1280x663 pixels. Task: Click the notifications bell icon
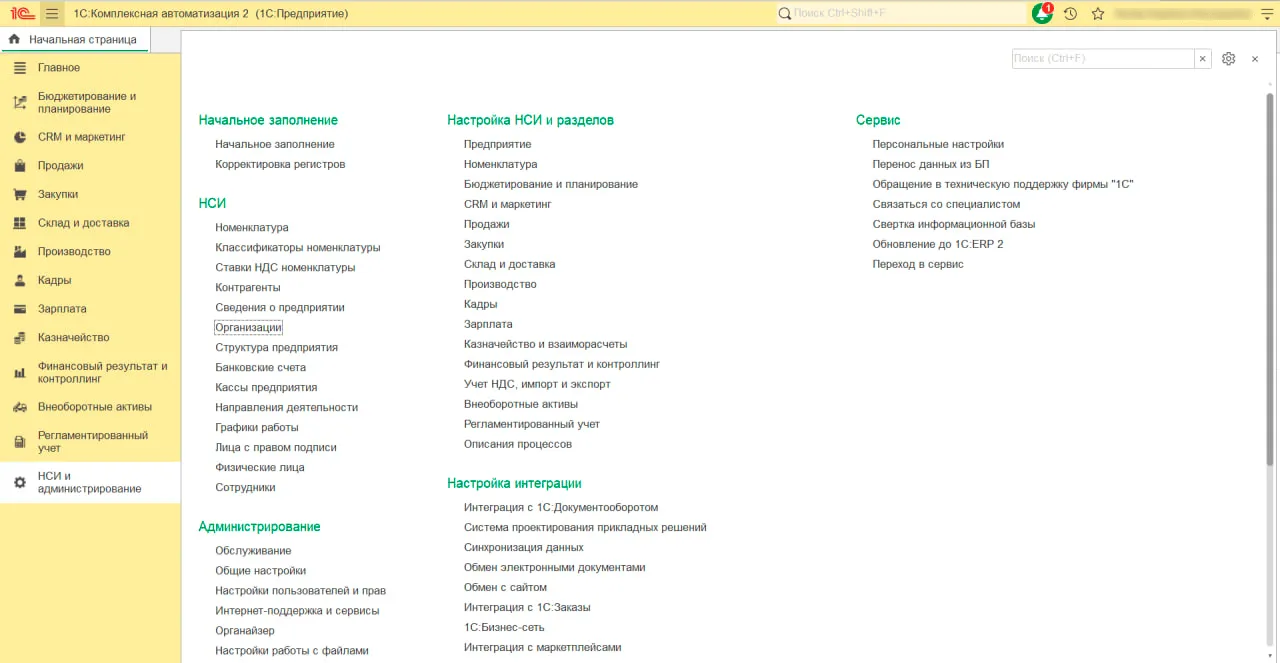click(x=1042, y=14)
